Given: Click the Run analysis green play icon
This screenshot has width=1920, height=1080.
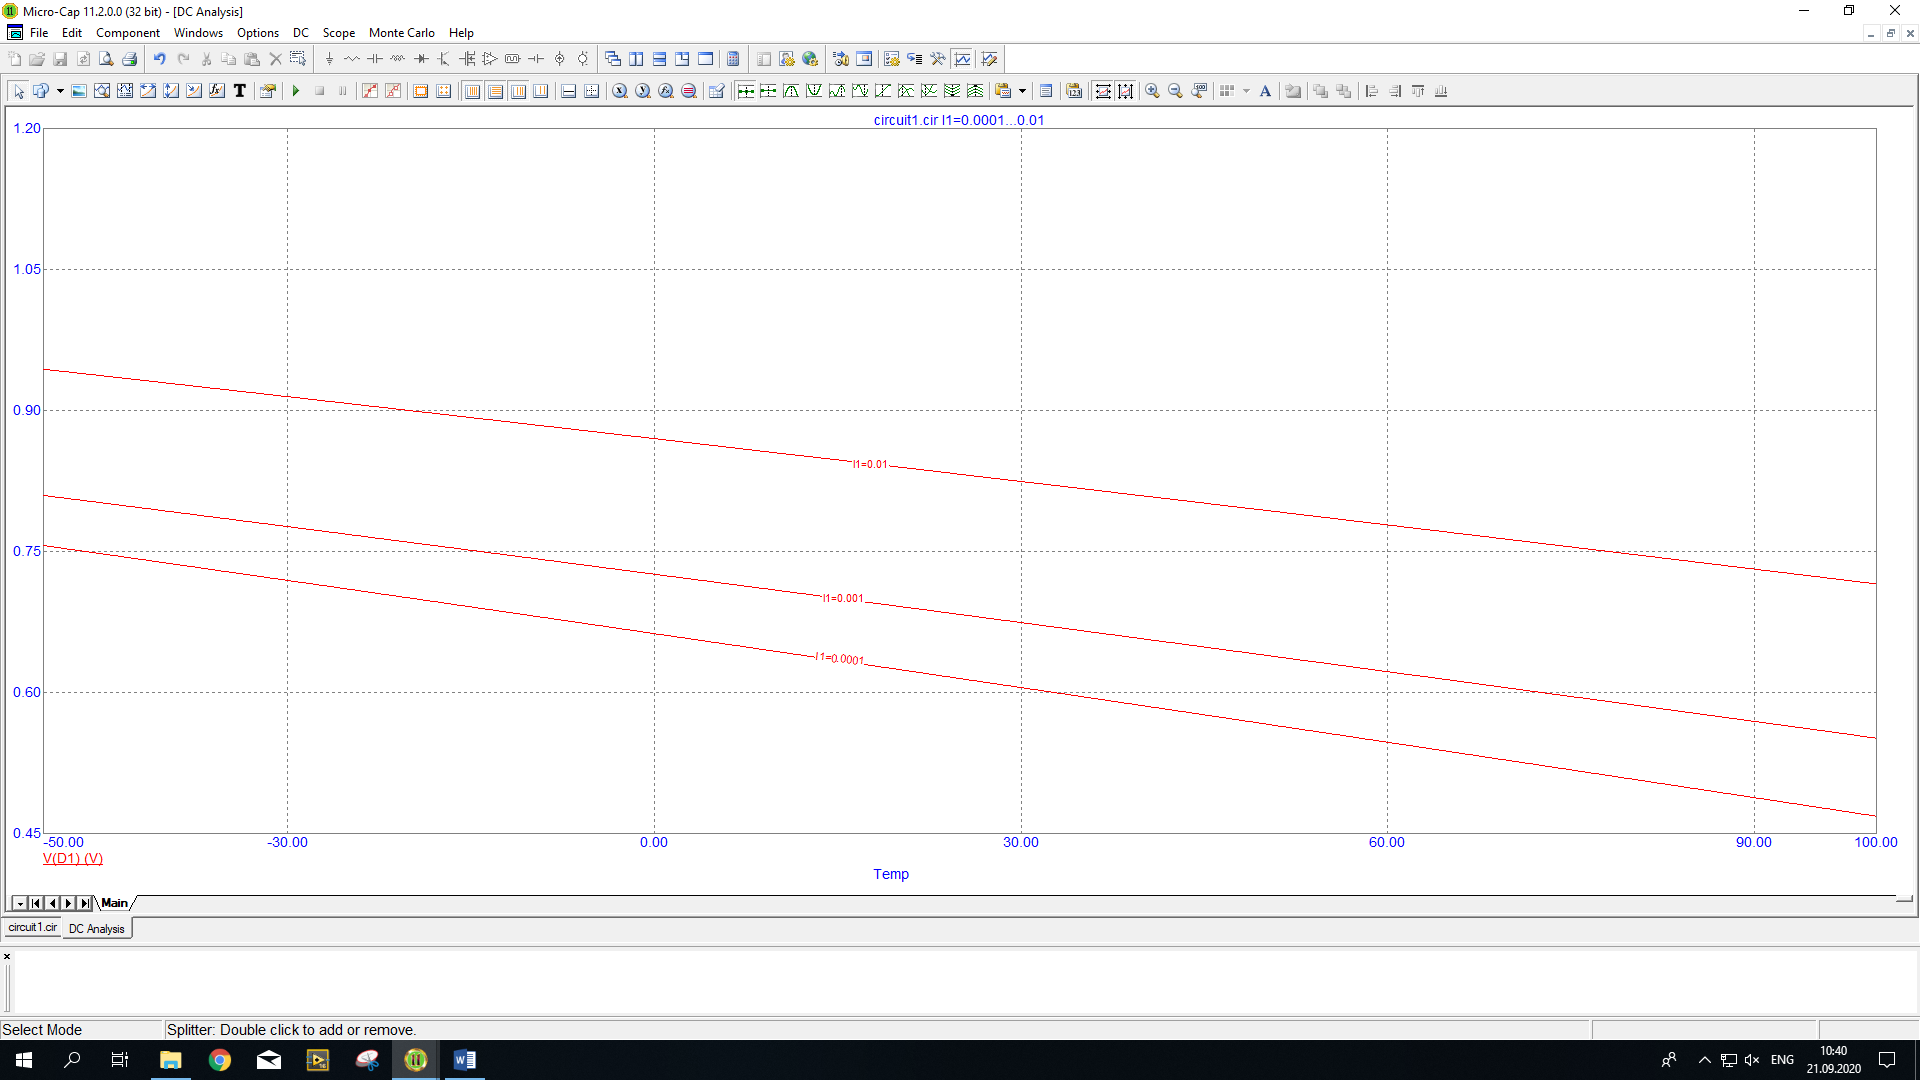Looking at the screenshot, I should tap(296, 91).
